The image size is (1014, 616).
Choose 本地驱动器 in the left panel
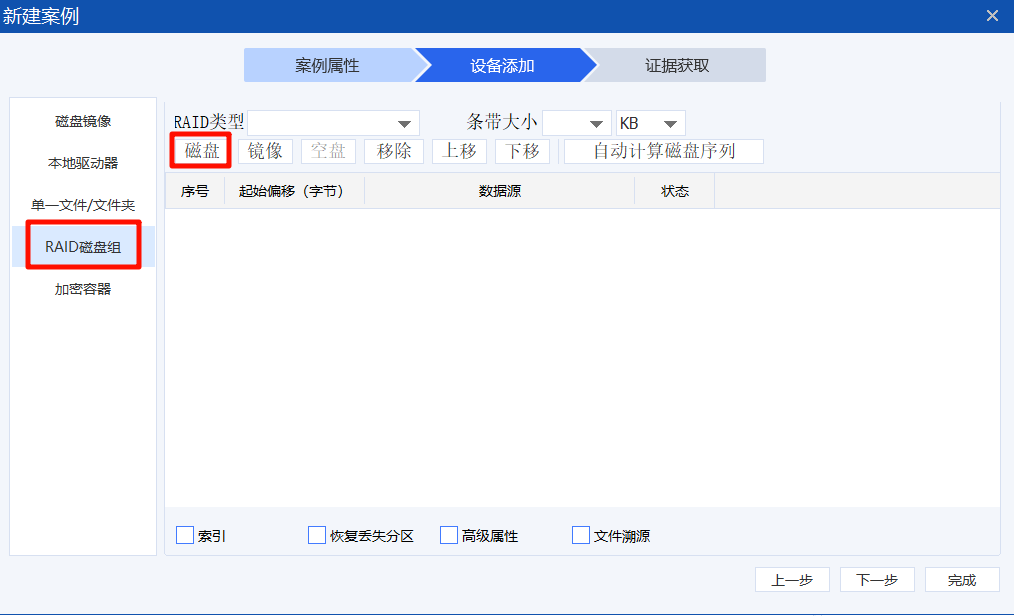[x=83, y=163]
